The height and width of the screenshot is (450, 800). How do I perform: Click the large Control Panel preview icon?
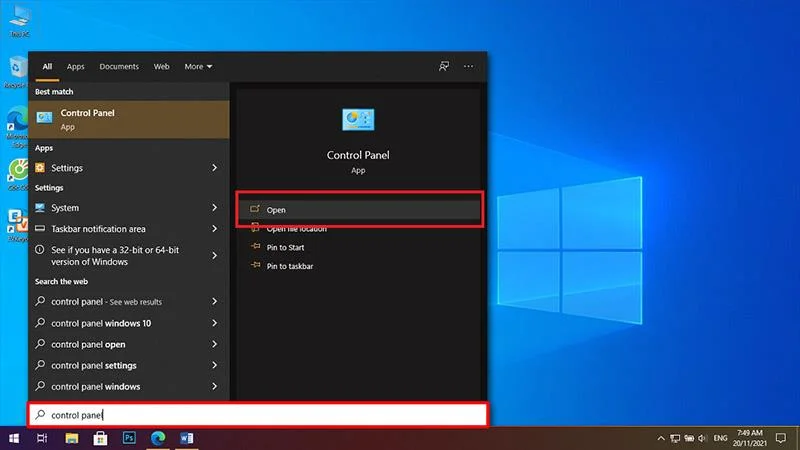pyautogui.click(x=358, y=119)
